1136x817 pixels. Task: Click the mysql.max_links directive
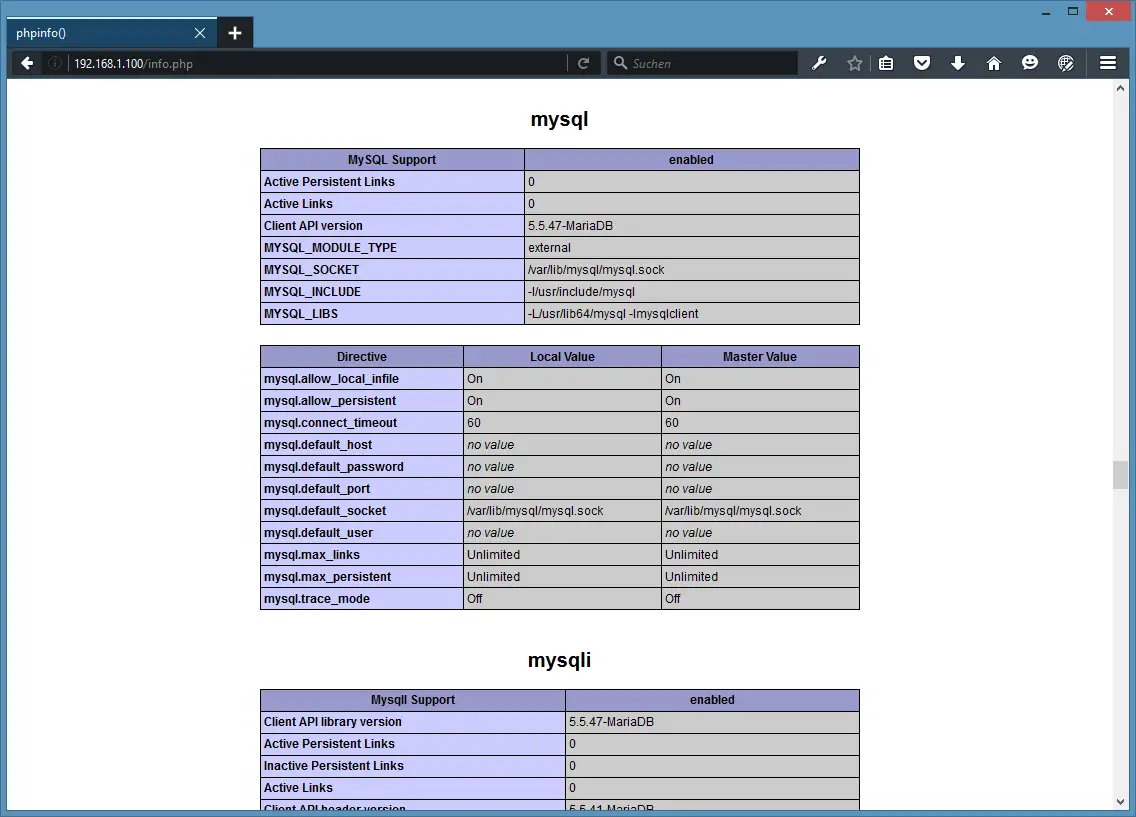tap(312, 555)
